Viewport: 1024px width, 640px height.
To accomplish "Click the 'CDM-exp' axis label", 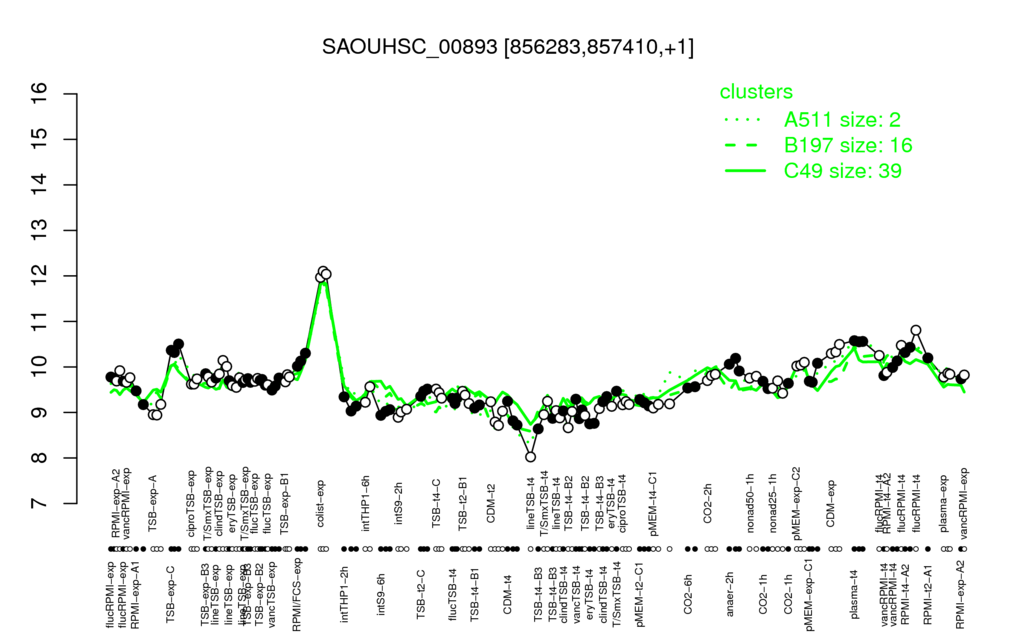I will point(831,504).
